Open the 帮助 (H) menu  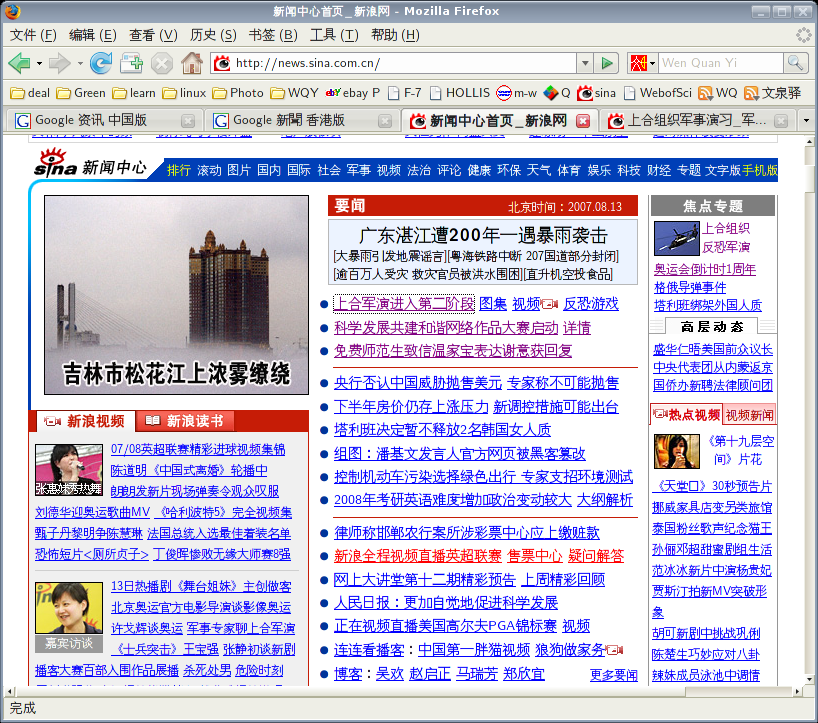(395, 35)
